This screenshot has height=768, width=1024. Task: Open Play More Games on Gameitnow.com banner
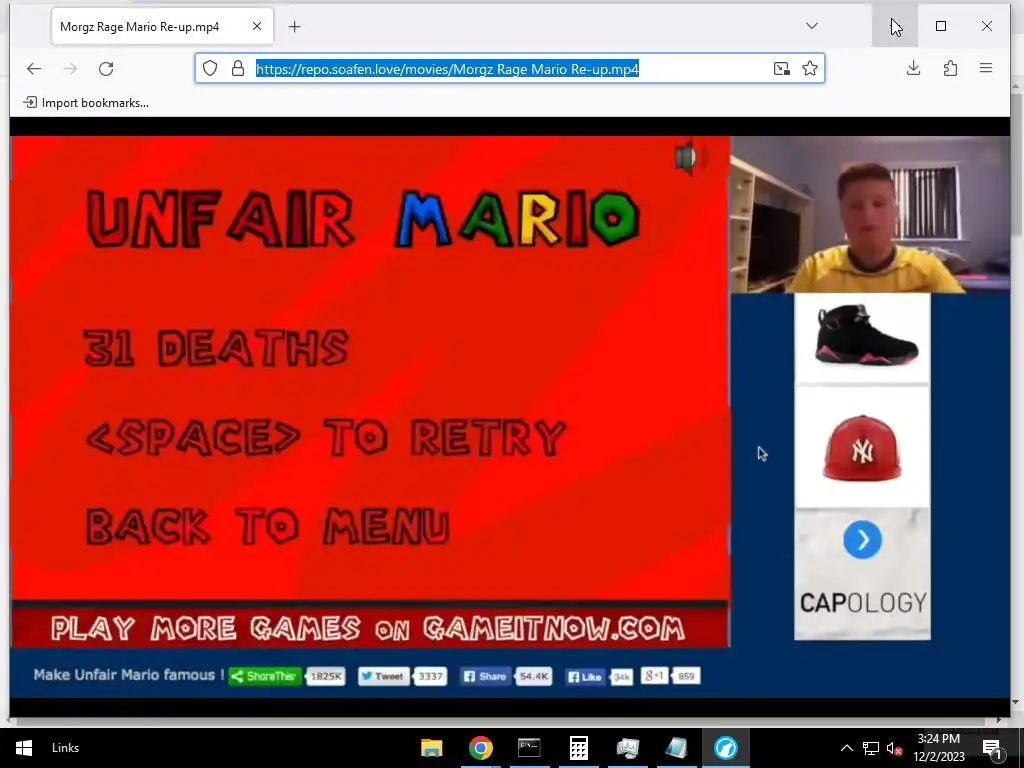[369, 628]
